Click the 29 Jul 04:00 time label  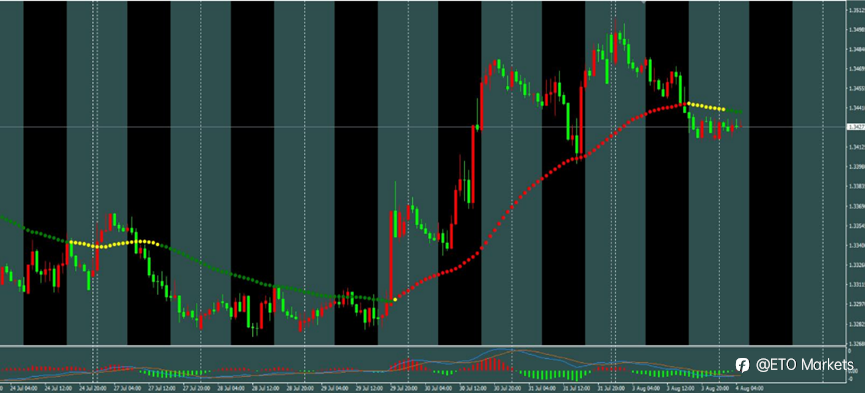pos(334,389)
